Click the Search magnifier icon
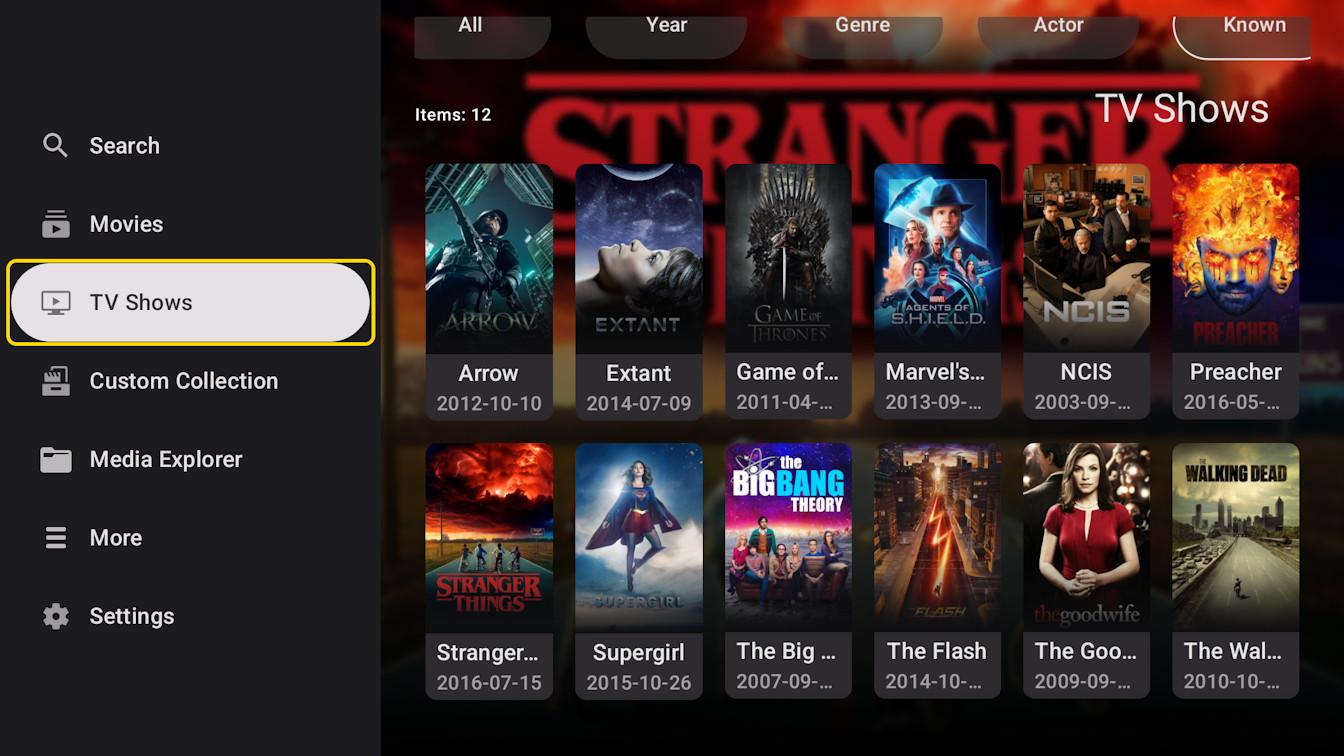 (x=55, y=146)
